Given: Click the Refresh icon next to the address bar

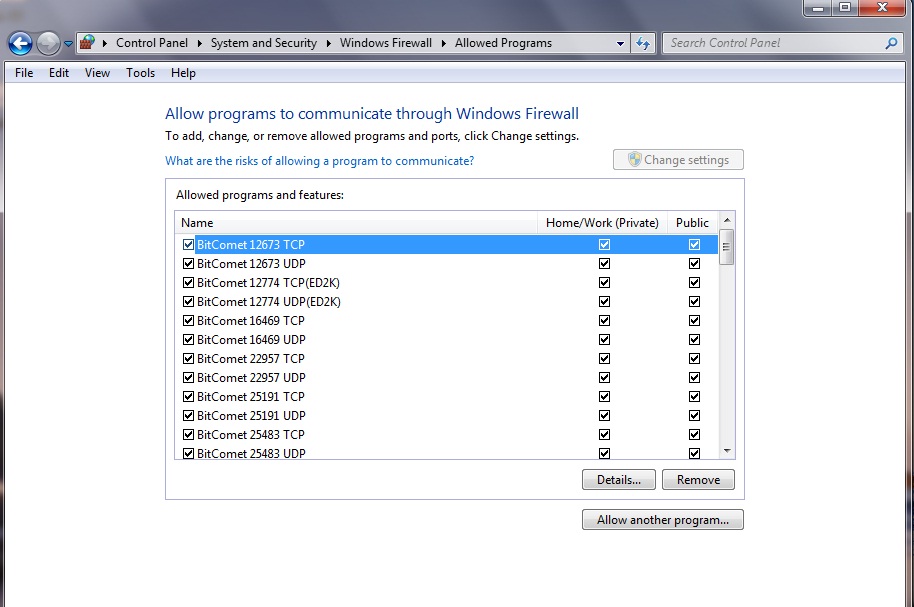Looking at the screenshot, I should point(643,43).
